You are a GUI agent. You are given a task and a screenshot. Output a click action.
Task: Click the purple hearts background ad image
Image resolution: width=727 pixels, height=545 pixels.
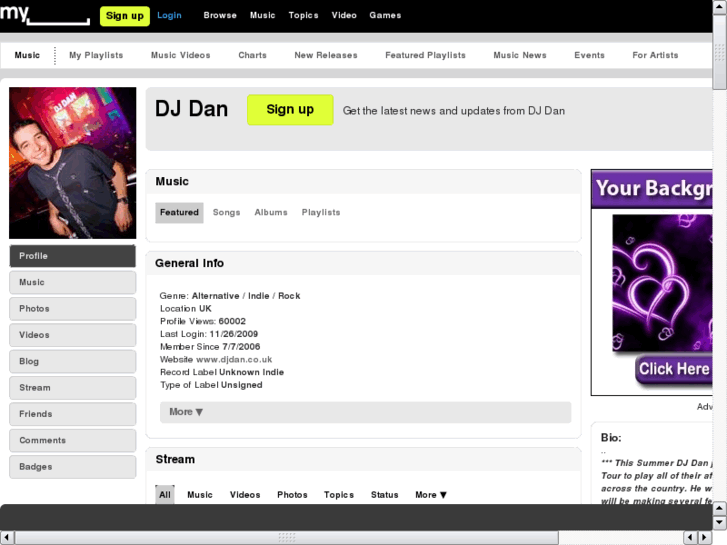tap(662, 283)
